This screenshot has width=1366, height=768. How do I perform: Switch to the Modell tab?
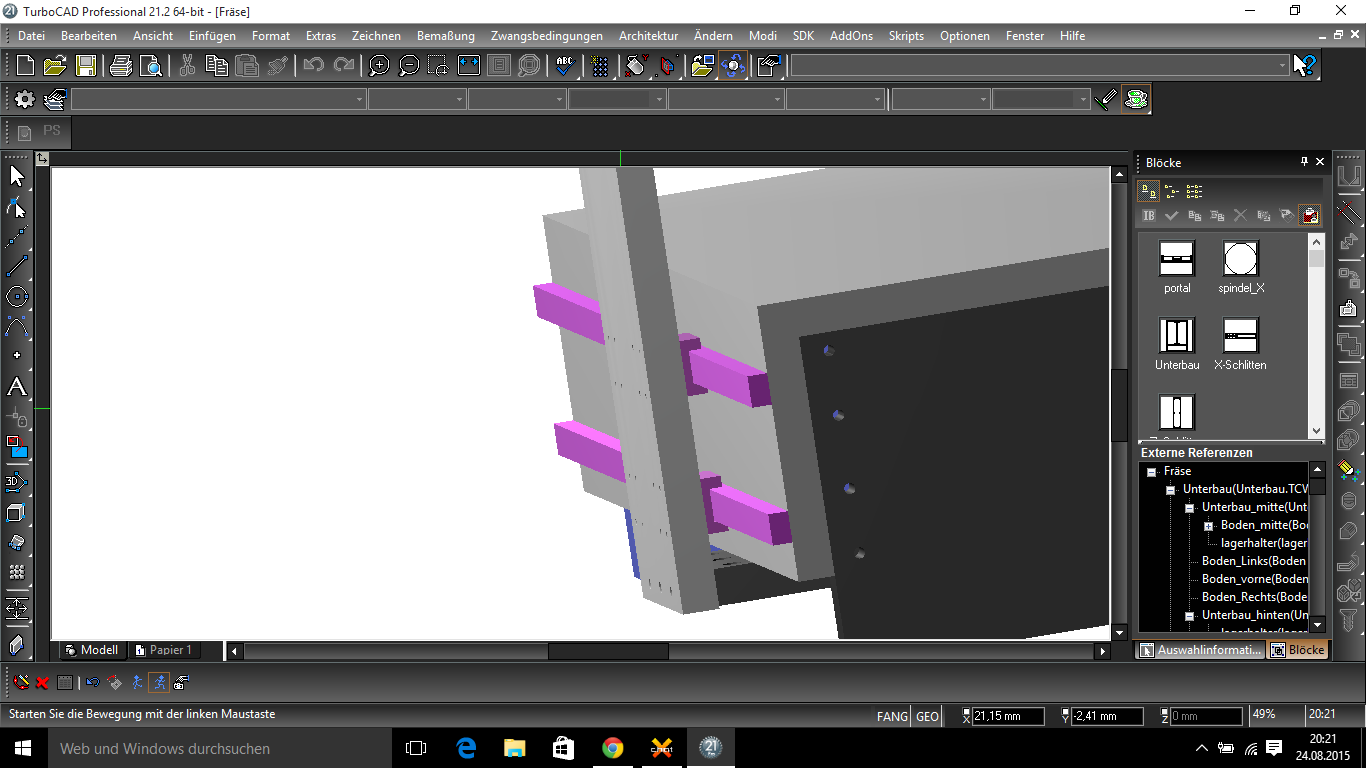coord(92,650)
